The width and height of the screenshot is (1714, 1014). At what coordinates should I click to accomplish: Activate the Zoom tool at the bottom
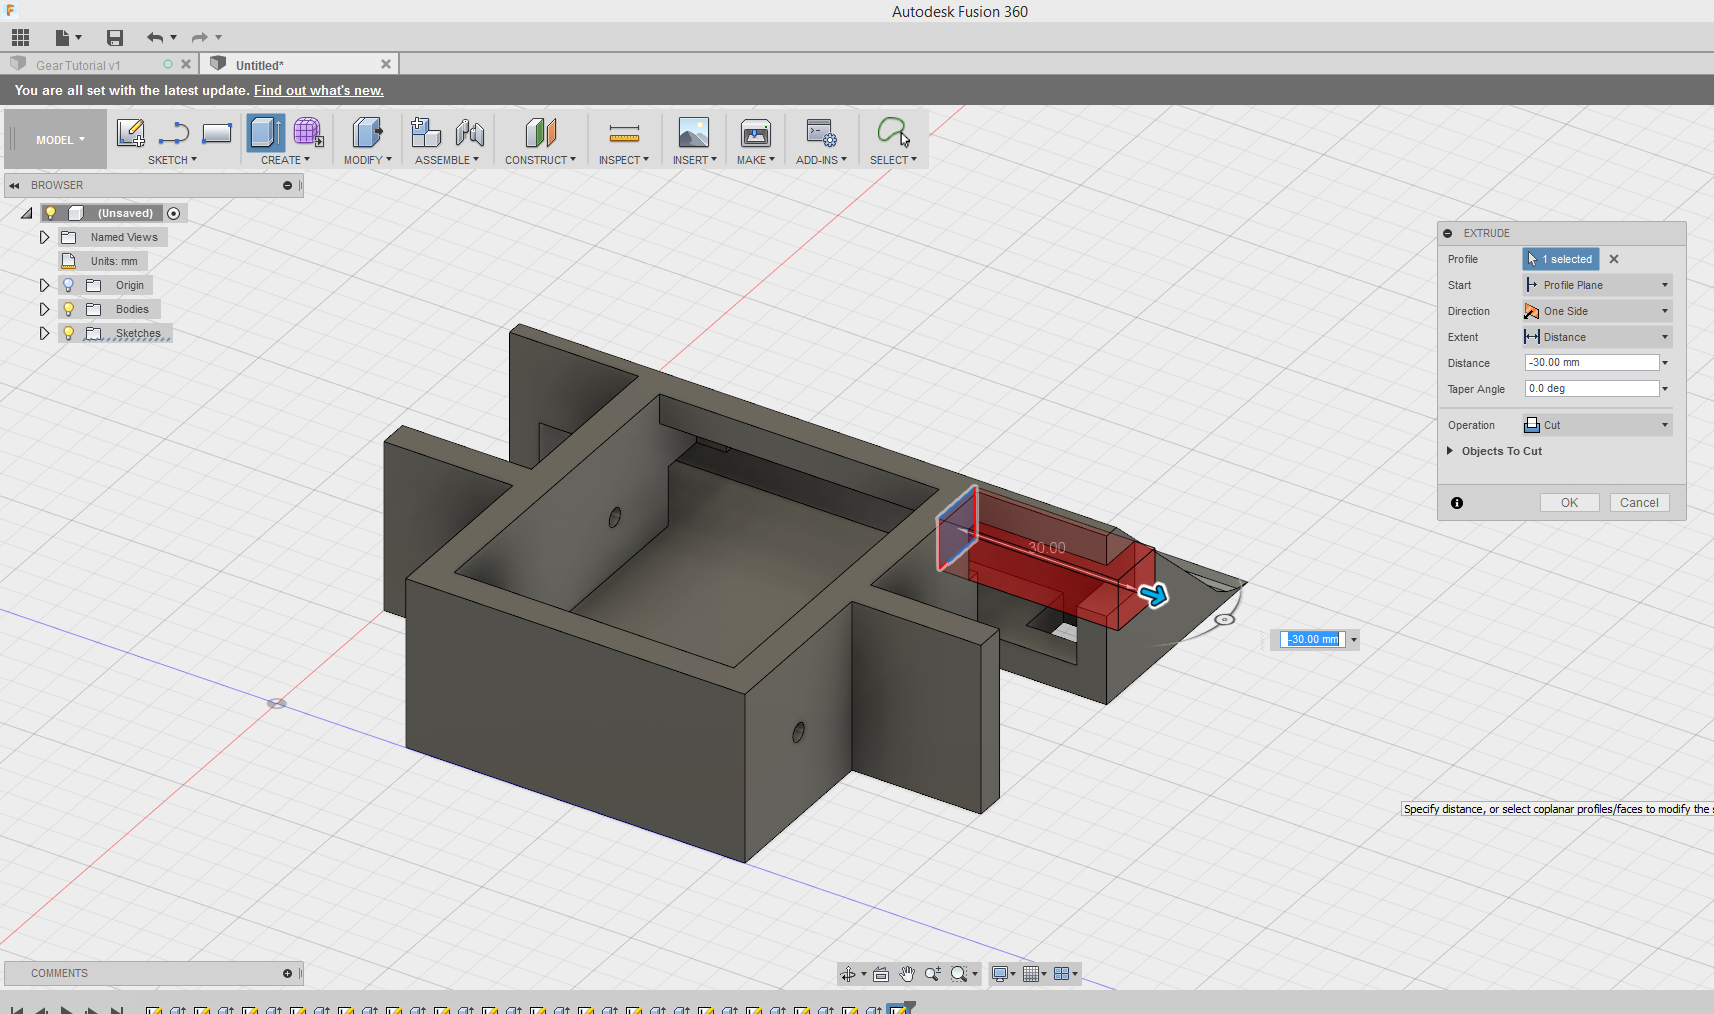[x=933, y=973]
